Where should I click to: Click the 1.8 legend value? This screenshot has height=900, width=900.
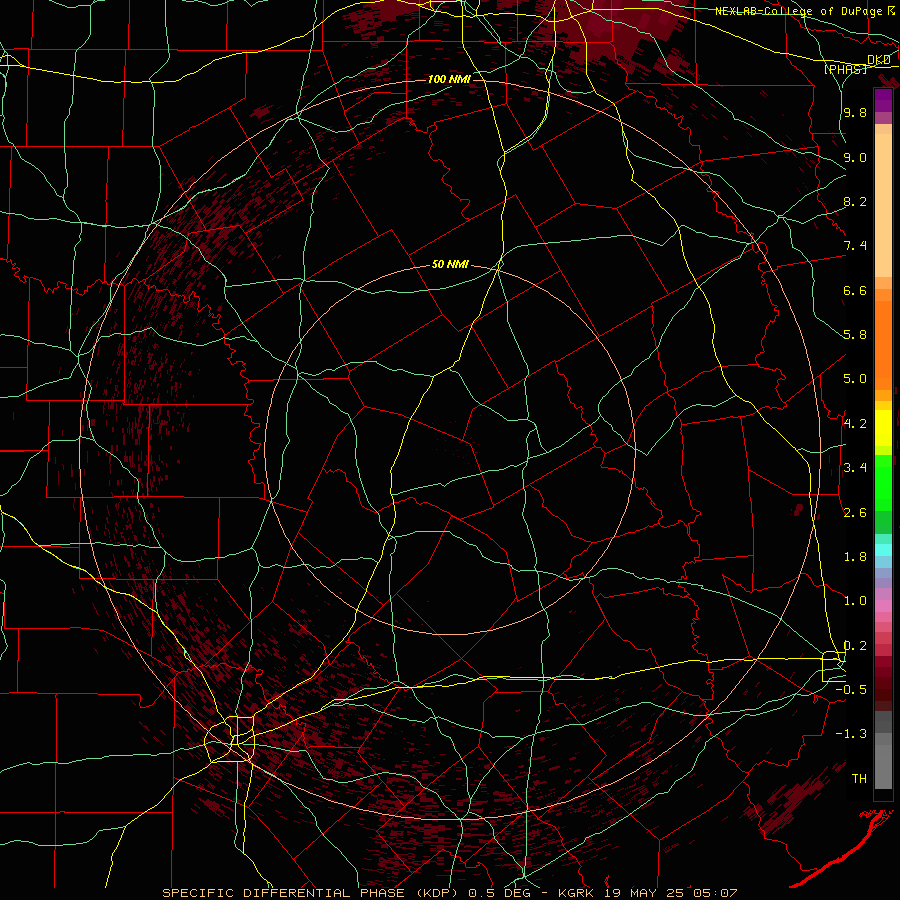[855, 557]
